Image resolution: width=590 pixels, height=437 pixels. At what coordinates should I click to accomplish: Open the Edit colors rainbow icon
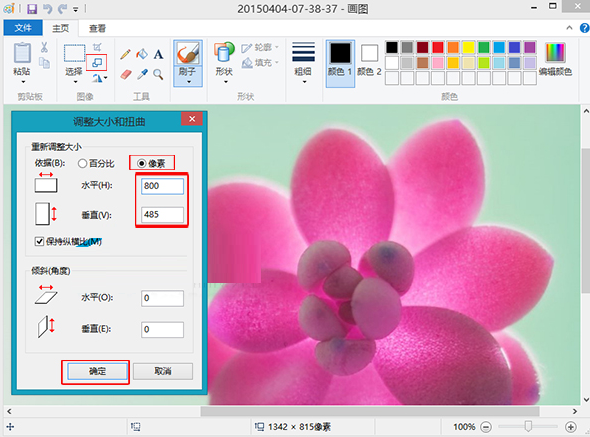click(x=555, y=53)
